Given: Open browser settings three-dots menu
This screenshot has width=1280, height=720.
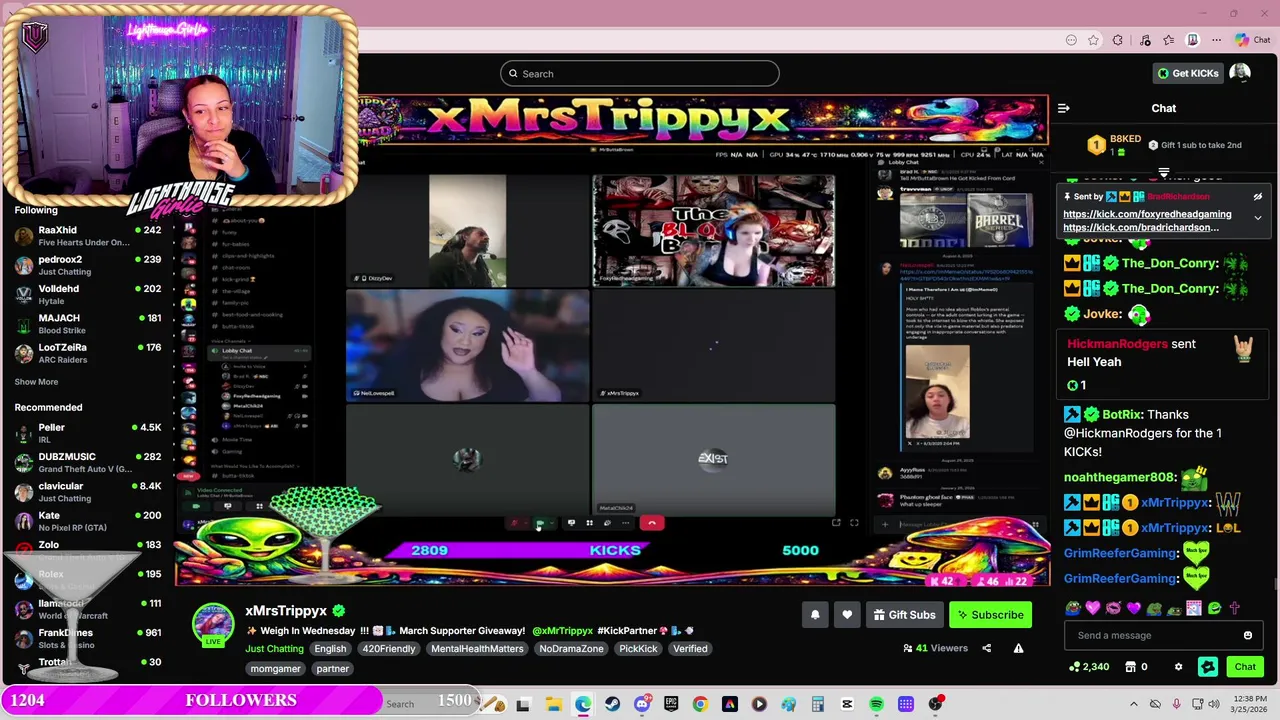Looking at the screenshot, I should [1216, 40].
